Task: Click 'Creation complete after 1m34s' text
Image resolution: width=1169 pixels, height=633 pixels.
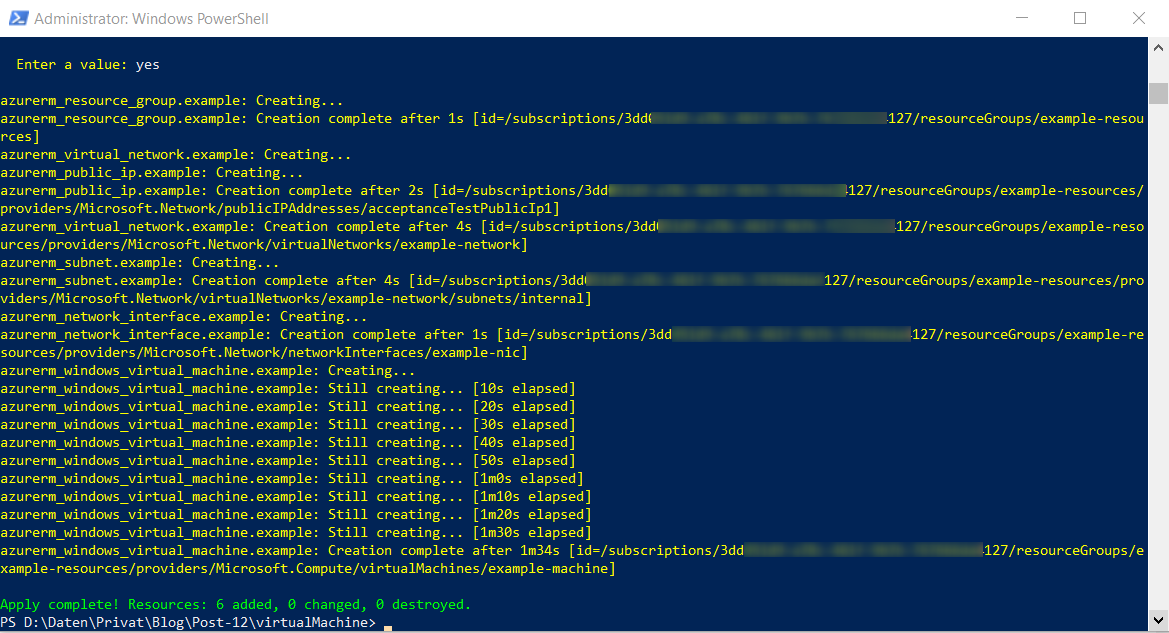Action: [x=444, y=550]
